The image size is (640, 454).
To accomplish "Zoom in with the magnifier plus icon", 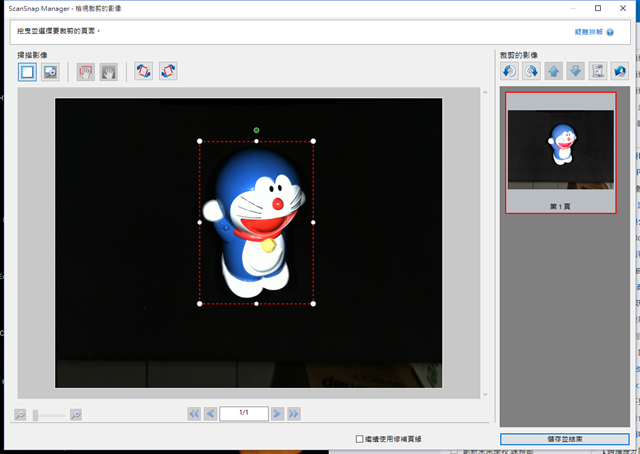I will [x=76, y=415].
